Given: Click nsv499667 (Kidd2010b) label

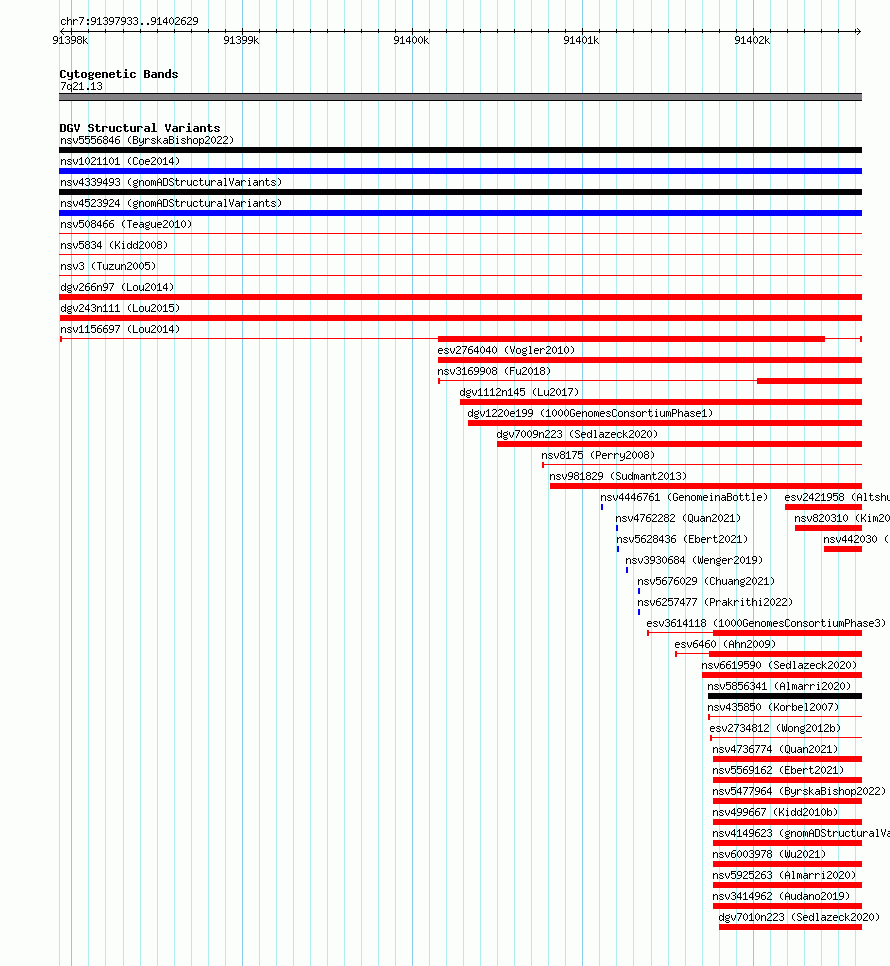Looking at the screenshot, I should (775, 811).
